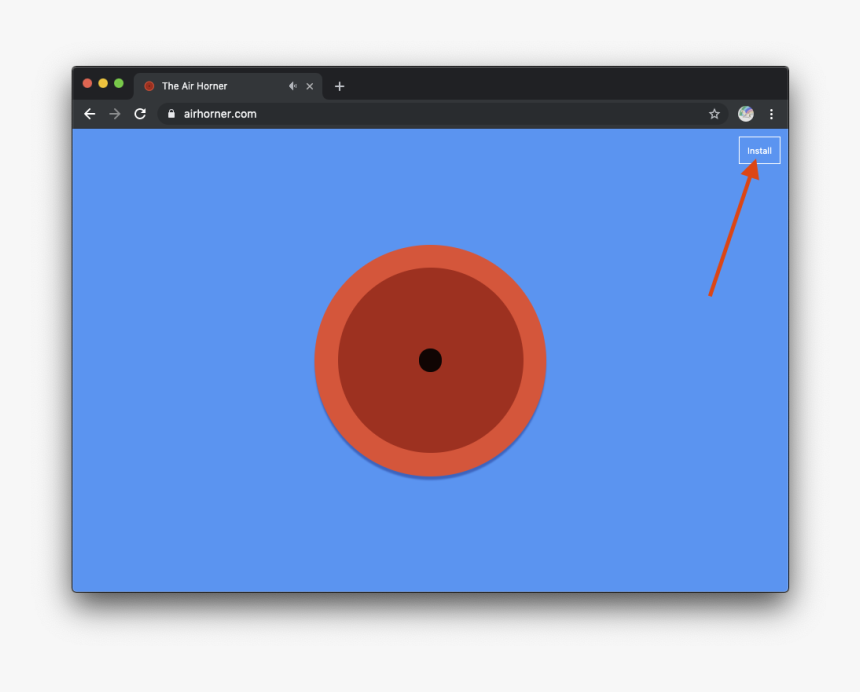Screen dimensions: 860x692
Task: Click the Air Horner favicon on the tab
Action: 151,86
